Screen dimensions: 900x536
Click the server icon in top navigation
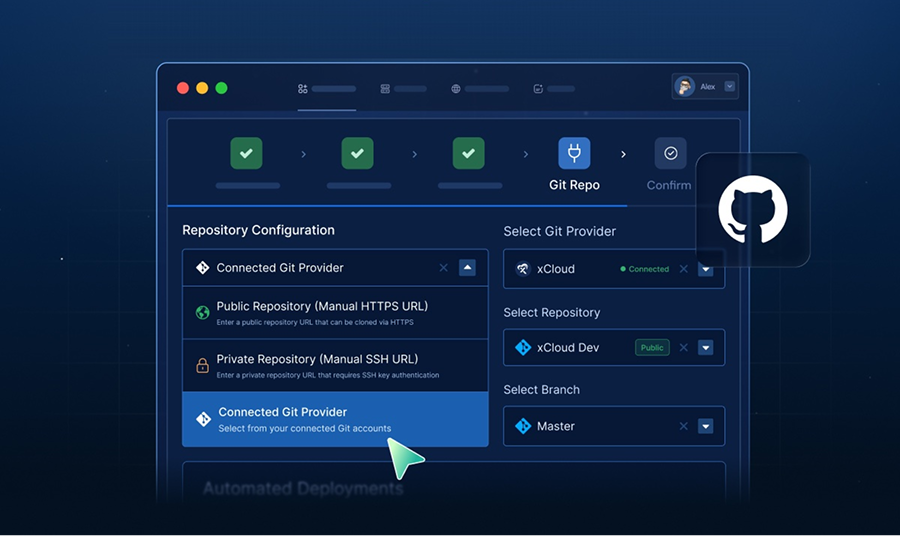[x=385, y=89]
